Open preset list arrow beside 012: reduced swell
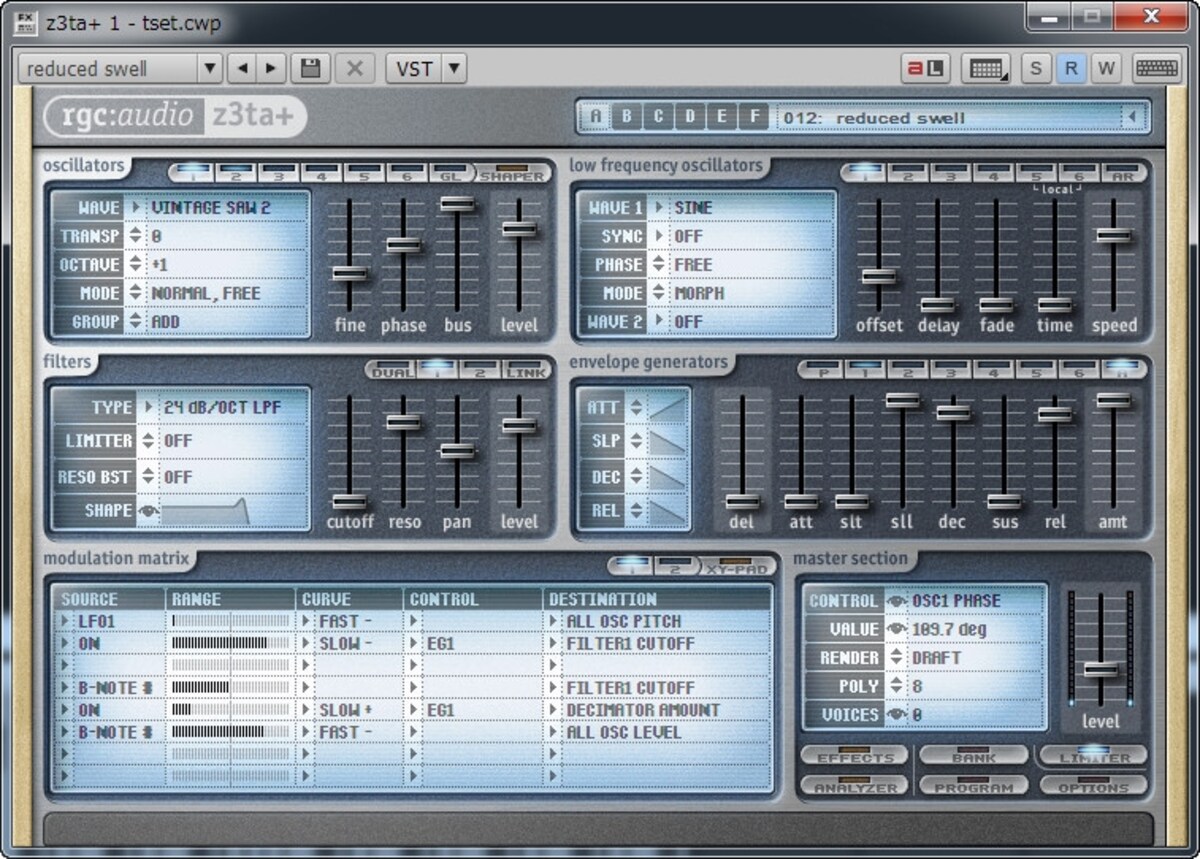The width and height of the screenshot is (1200, 859). [1132, 118]
